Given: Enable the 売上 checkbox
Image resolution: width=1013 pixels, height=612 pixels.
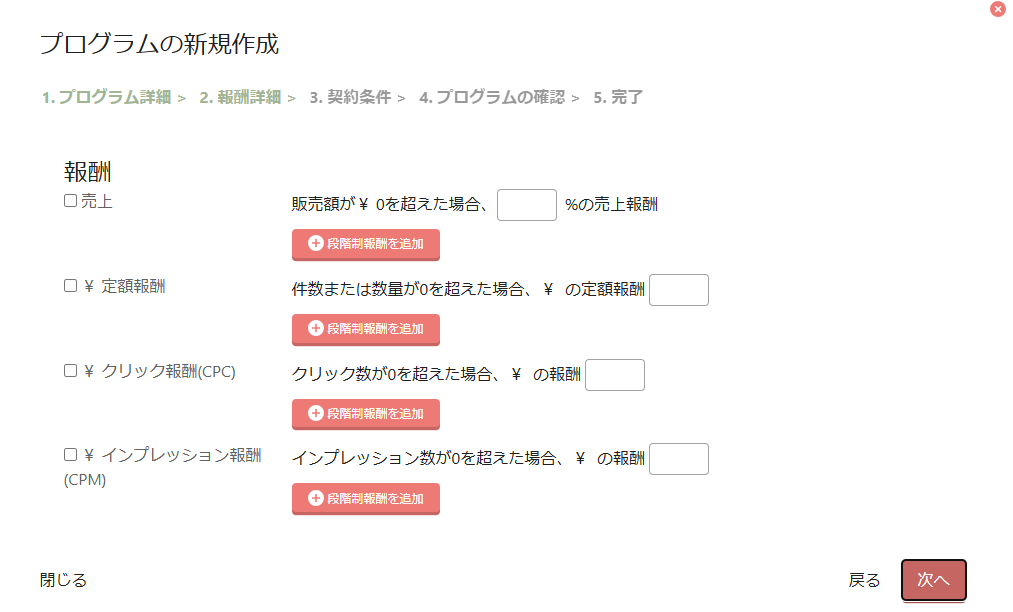Looking at the screenshot, I should coord(70,201).
